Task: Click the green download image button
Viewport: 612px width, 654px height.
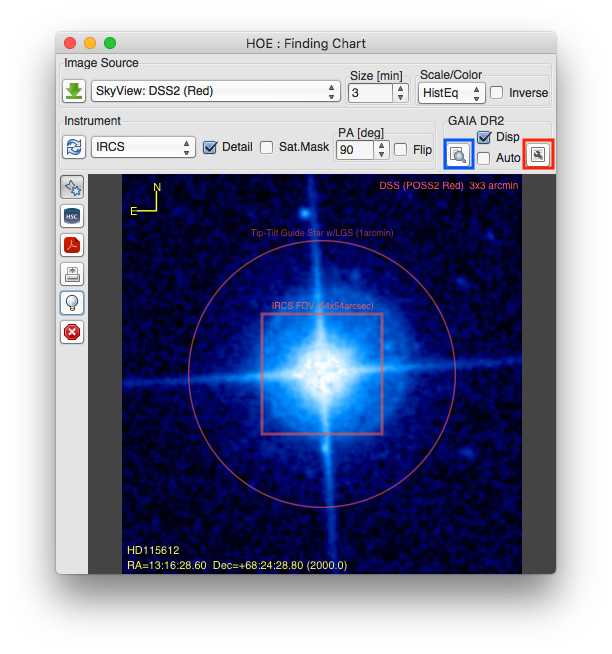Action: point(74,92)
